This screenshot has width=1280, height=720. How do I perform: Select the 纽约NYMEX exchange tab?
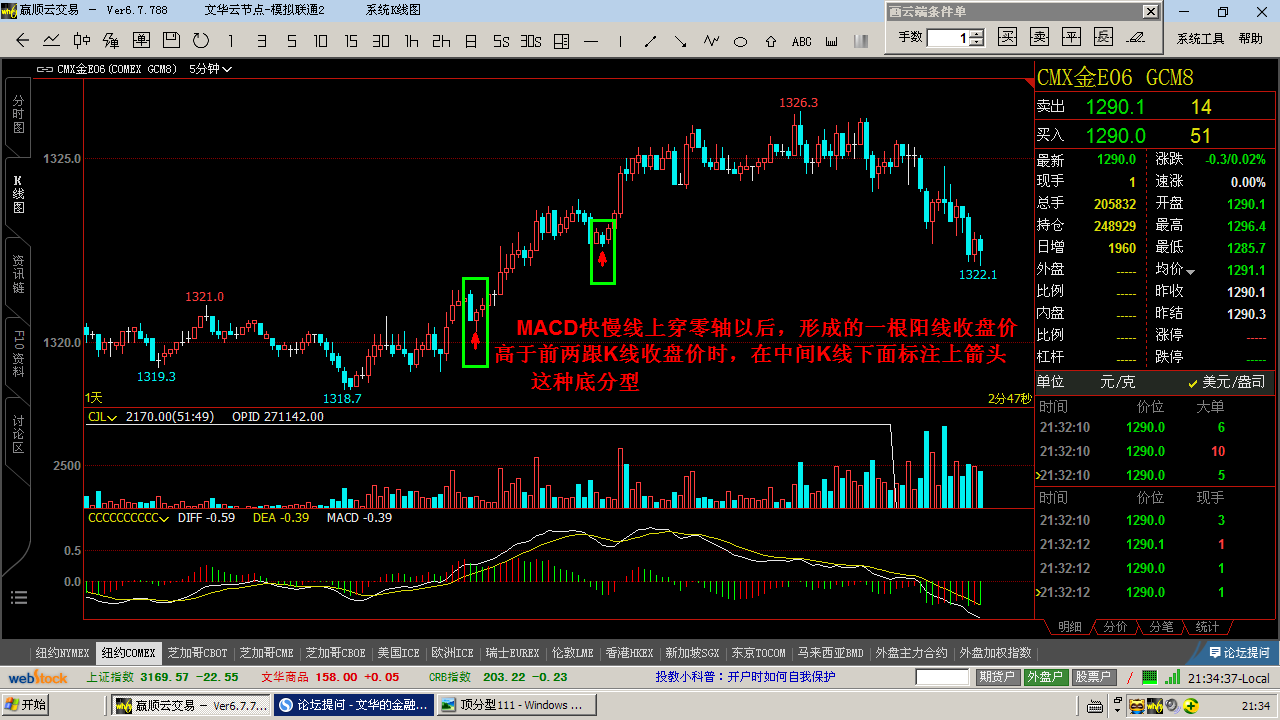coord(62,653)
